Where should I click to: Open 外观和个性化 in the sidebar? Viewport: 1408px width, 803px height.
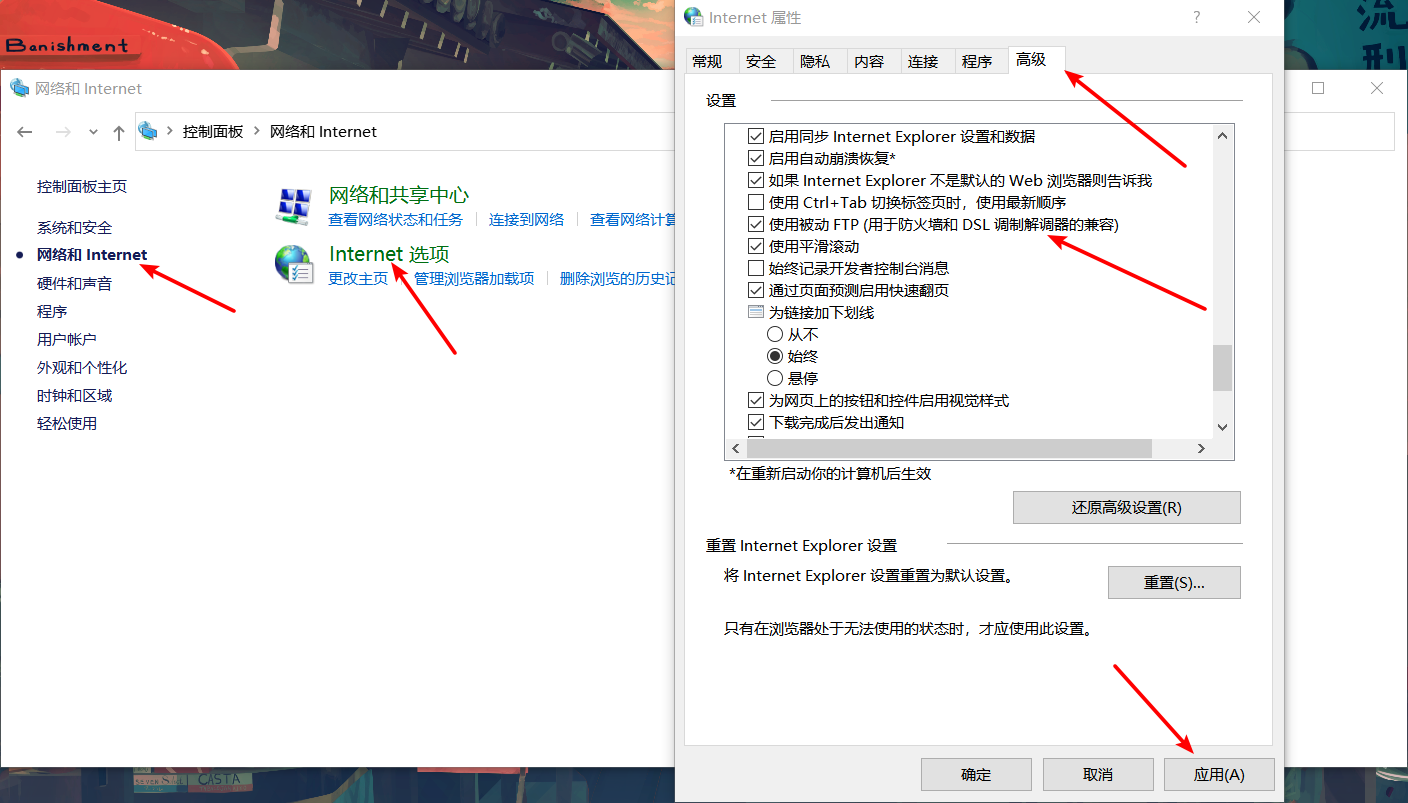(82, 367)
